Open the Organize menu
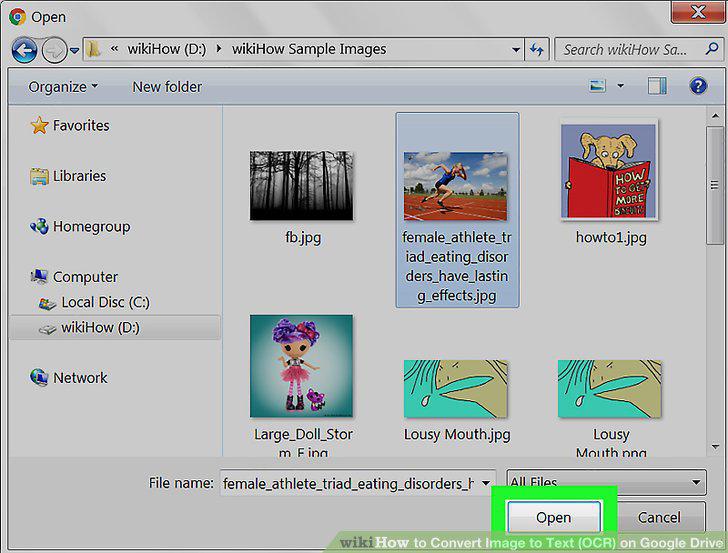The width and height of the screenshot is (728, 553). (63, 87)
